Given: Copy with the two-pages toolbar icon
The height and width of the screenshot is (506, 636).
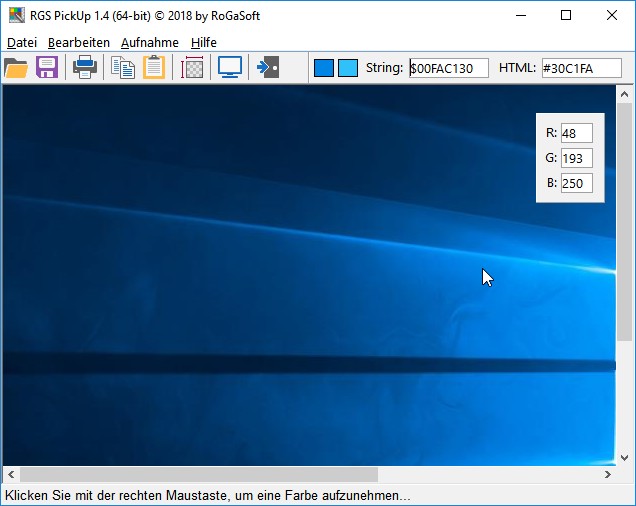Looking at the screenshot, I should [x=123, y=68].
